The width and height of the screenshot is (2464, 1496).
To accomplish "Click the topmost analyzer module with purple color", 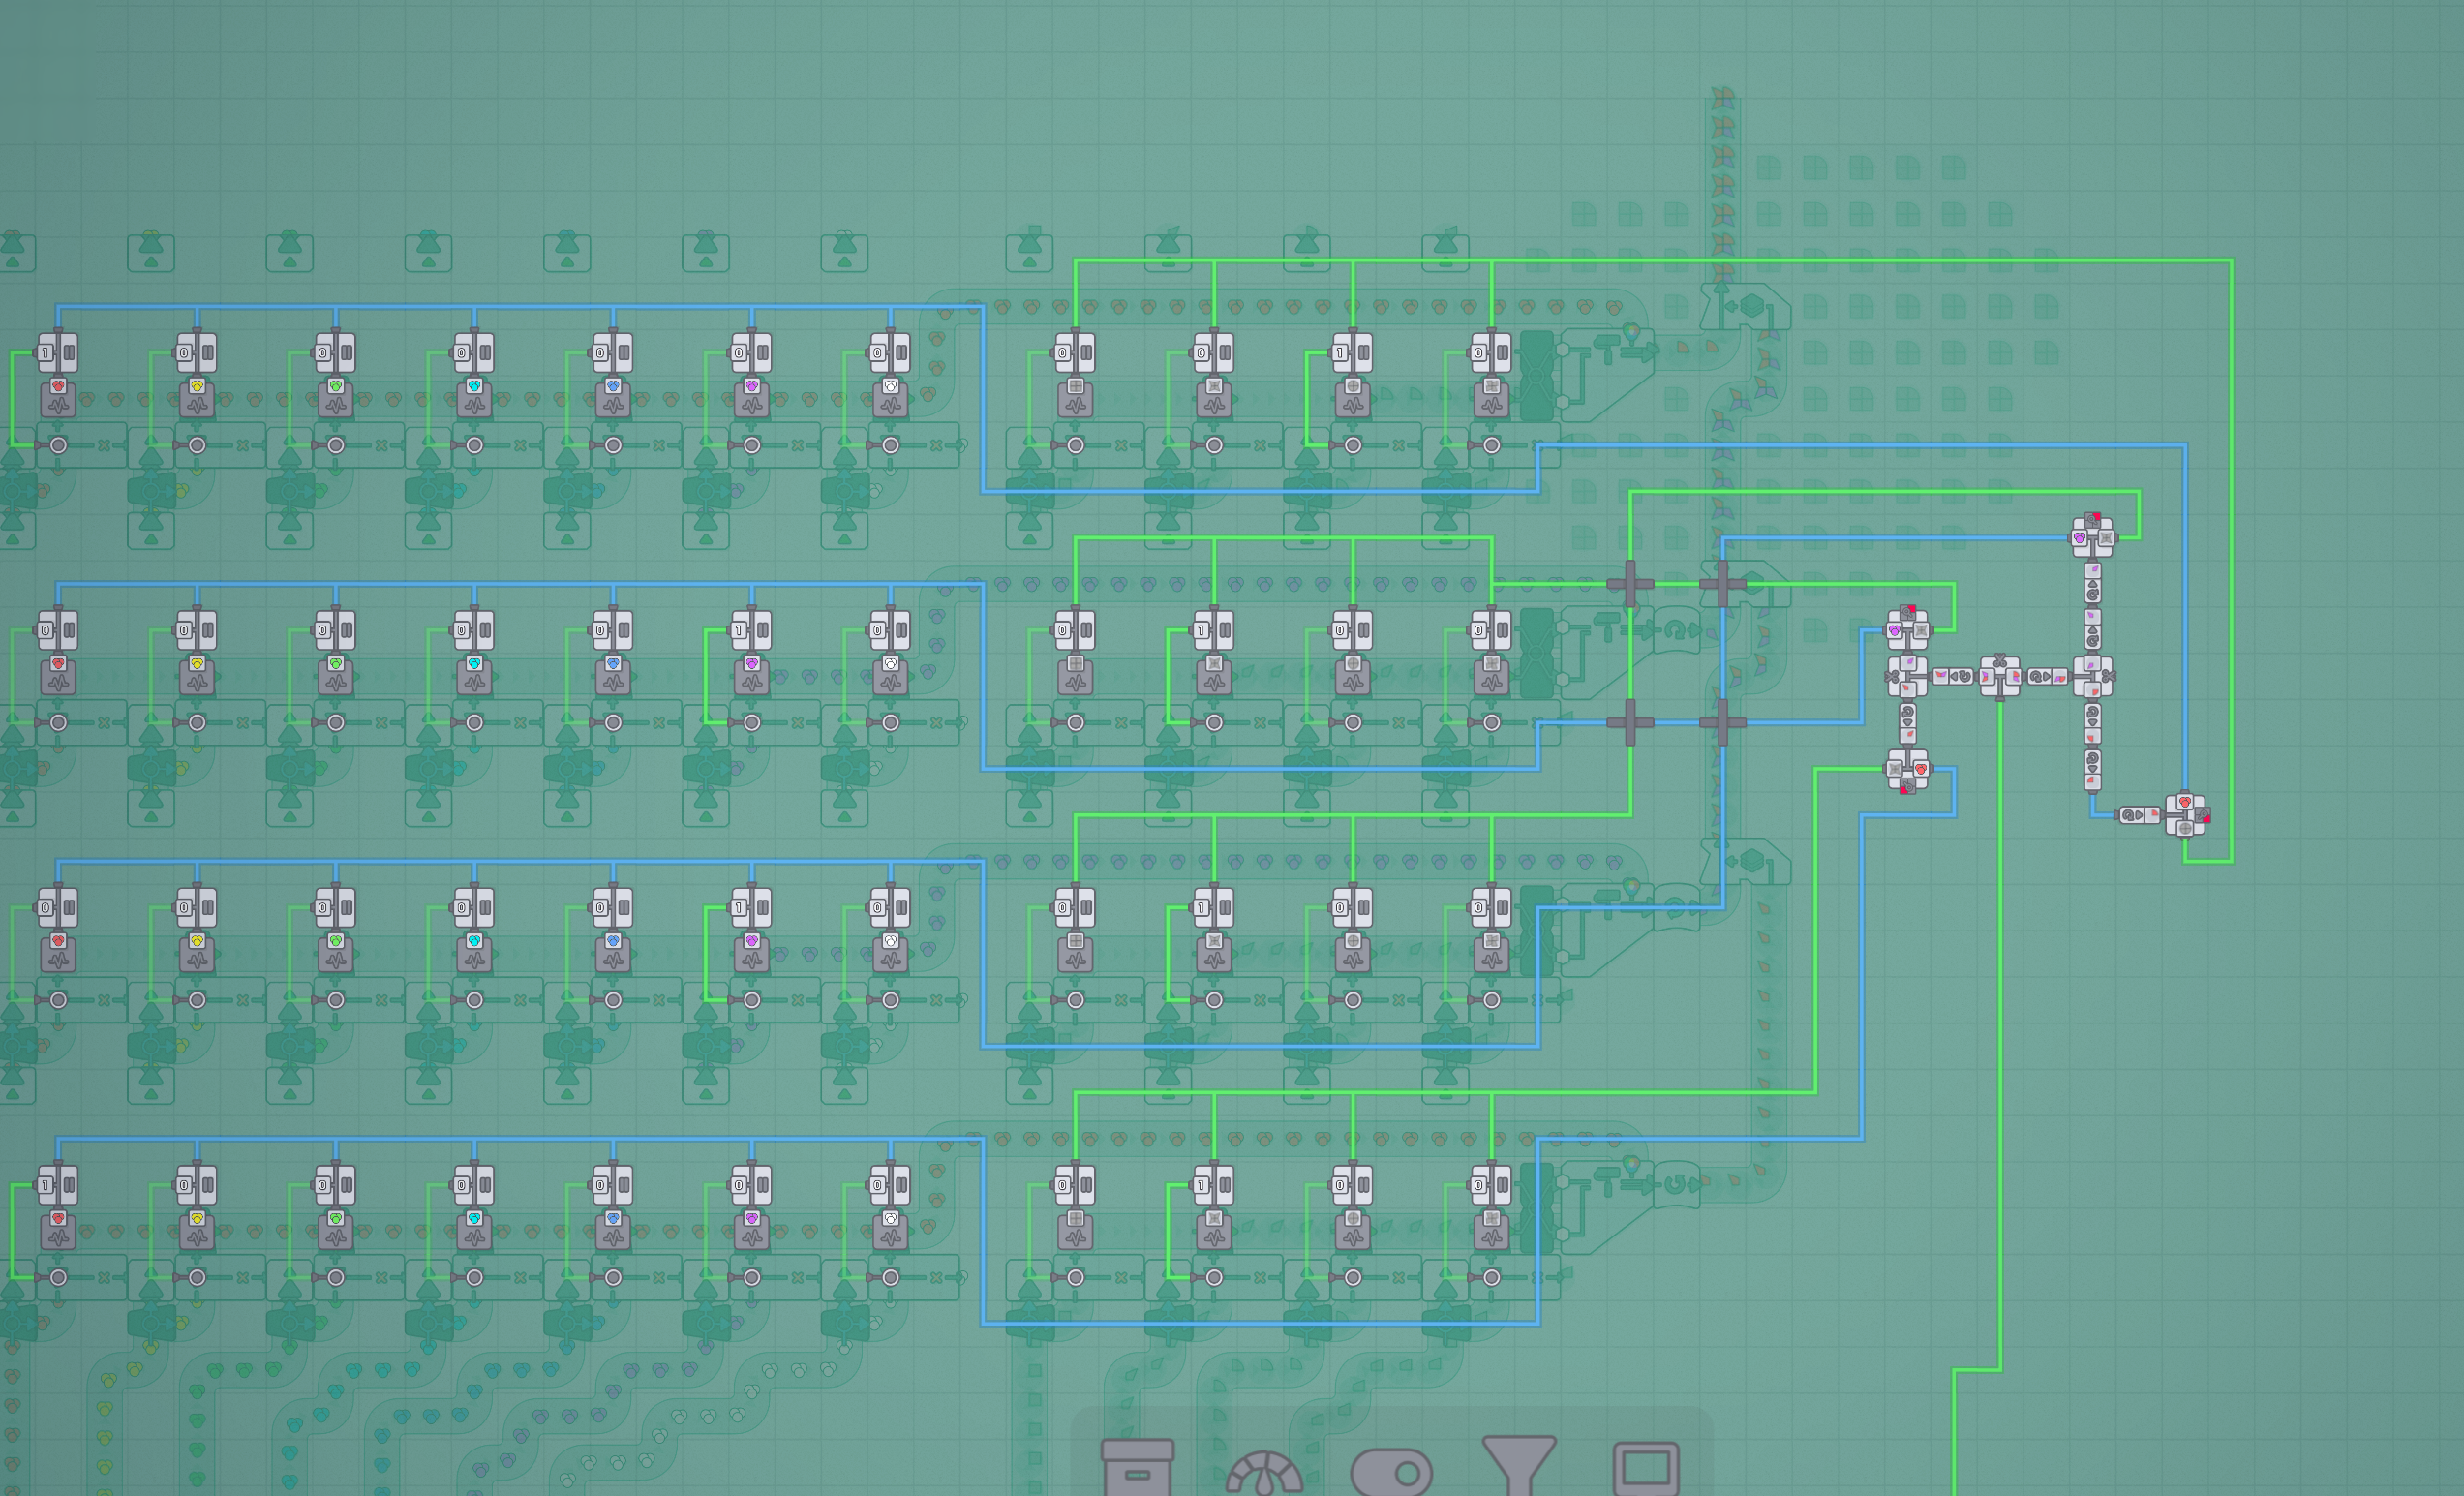I will coord(2092,537).
